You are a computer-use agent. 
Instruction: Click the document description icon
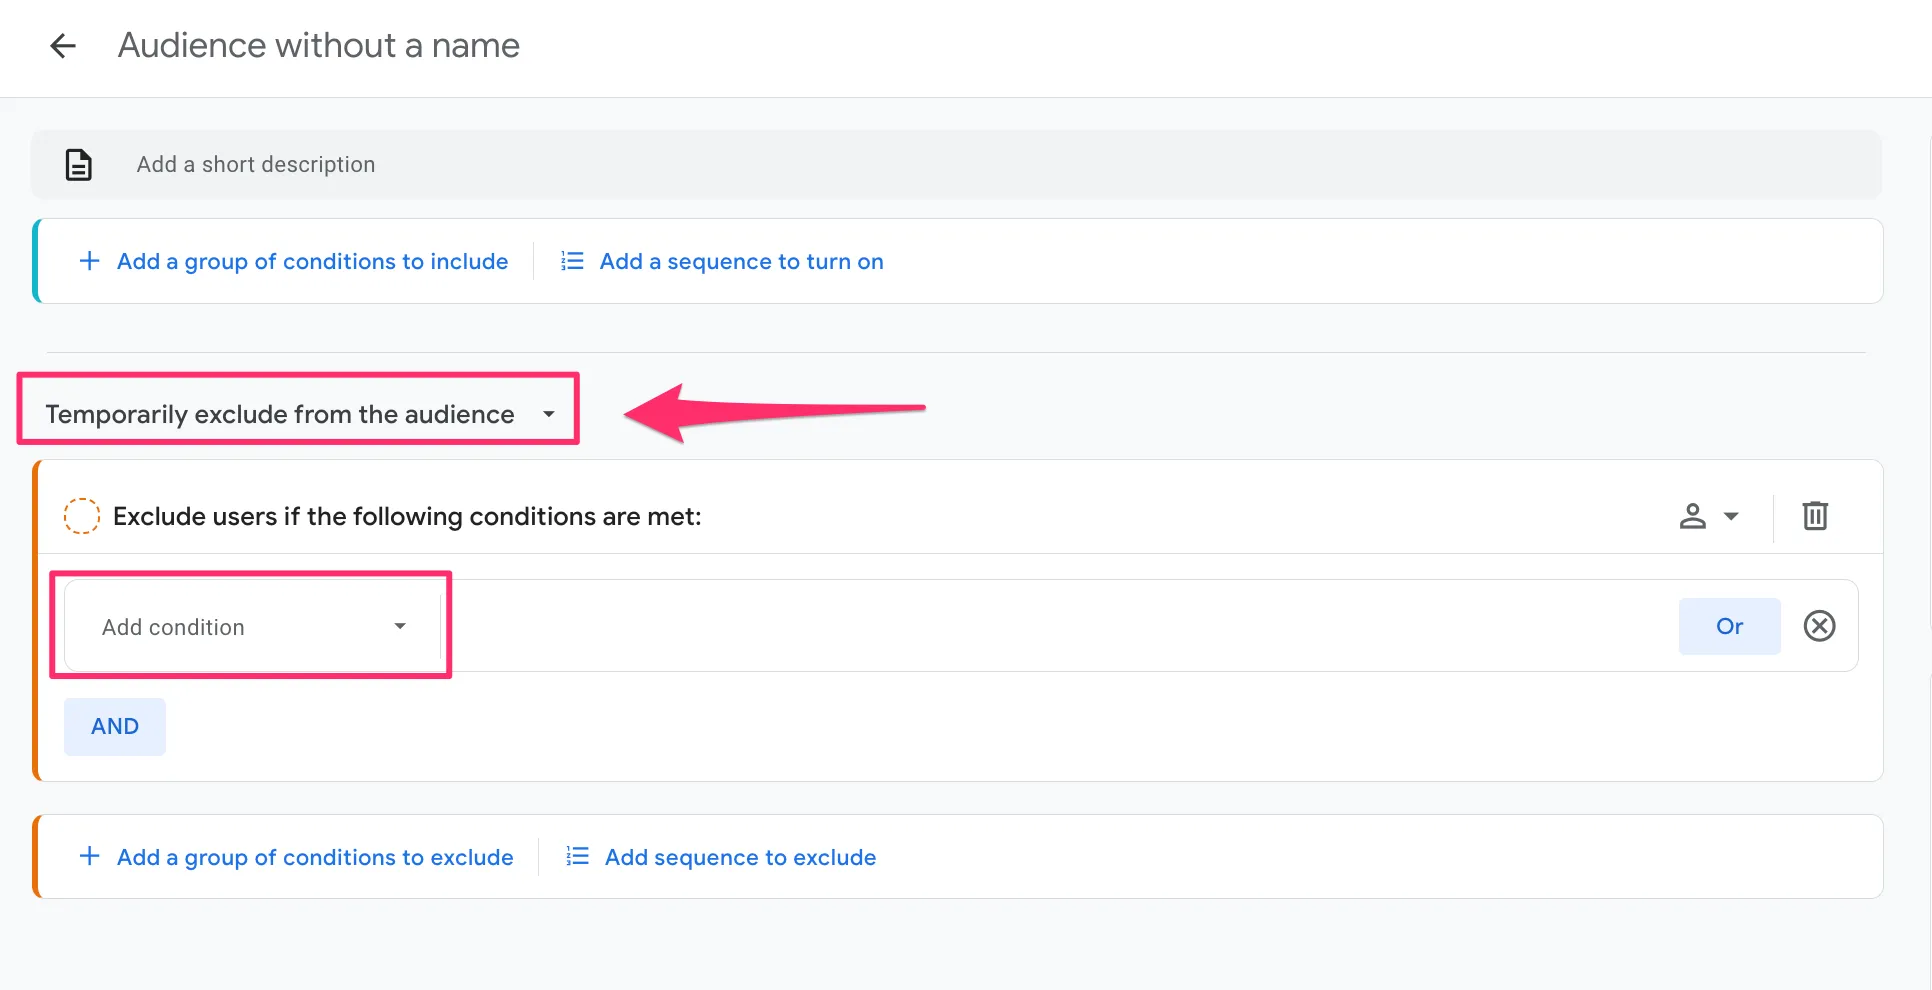click(x=79, y=164)
